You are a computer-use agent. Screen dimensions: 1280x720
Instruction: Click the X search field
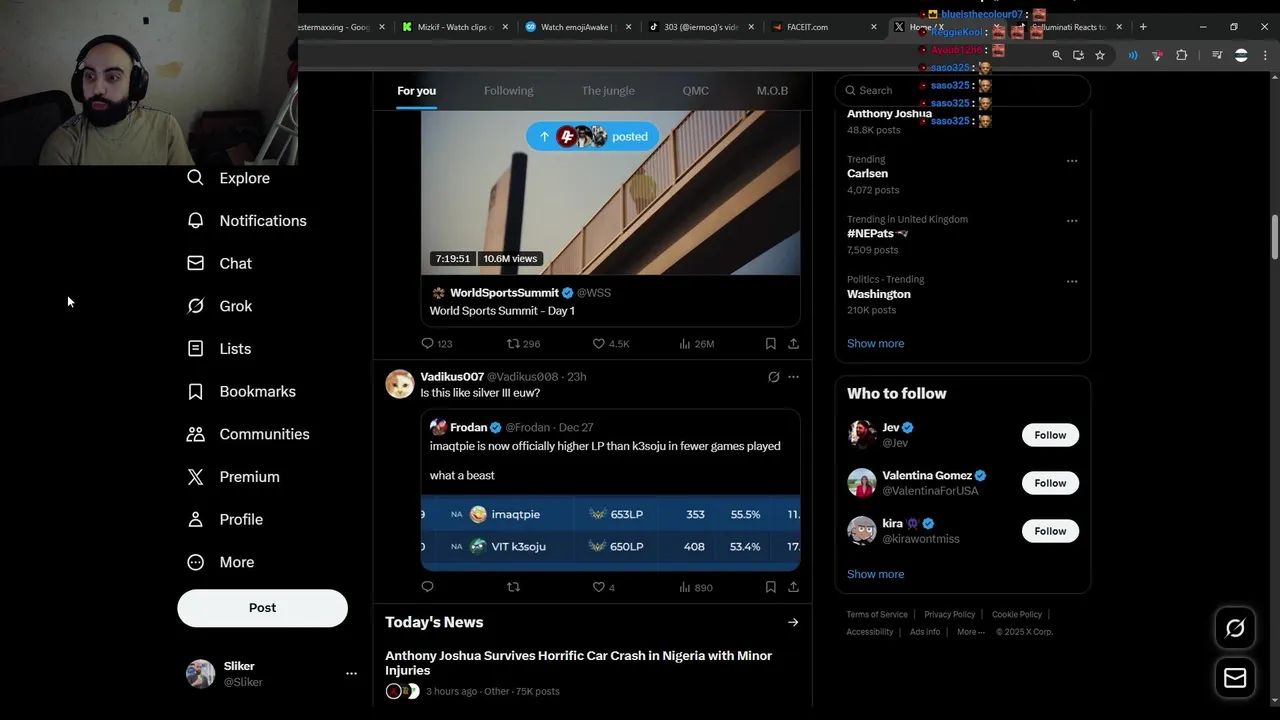coord(963,90)
